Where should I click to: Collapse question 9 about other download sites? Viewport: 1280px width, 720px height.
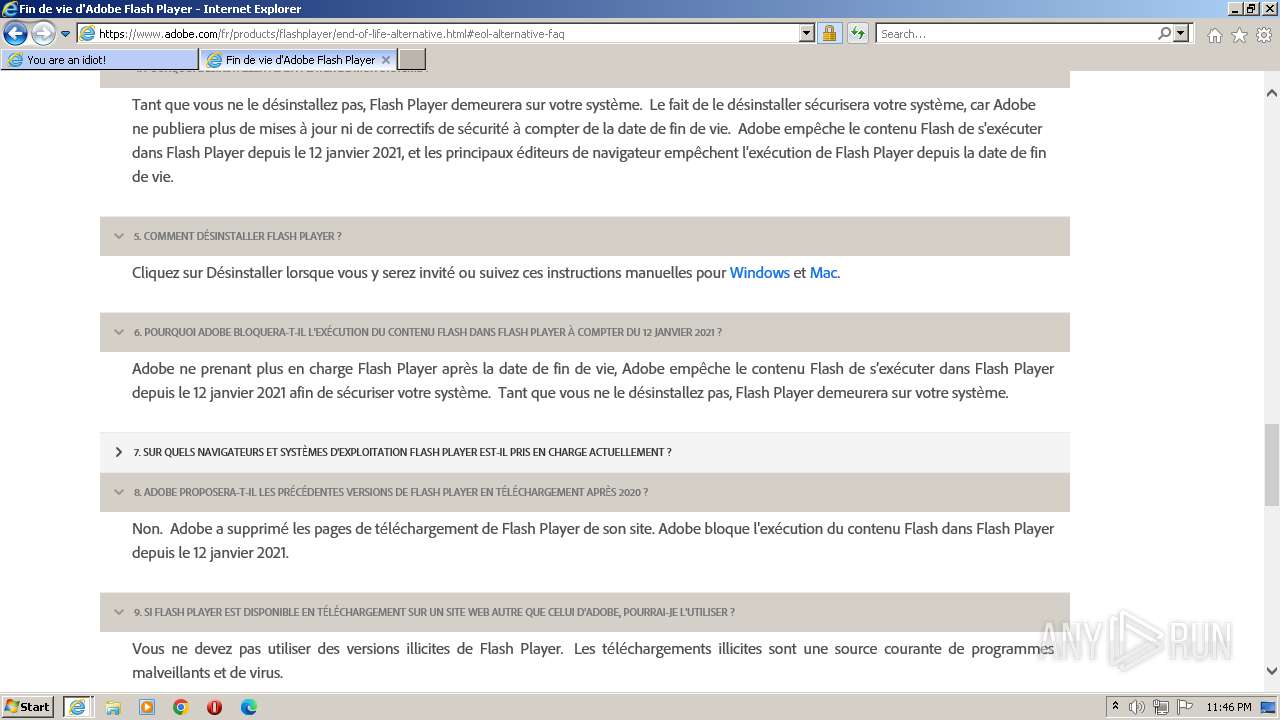click(x=119, y=612)
